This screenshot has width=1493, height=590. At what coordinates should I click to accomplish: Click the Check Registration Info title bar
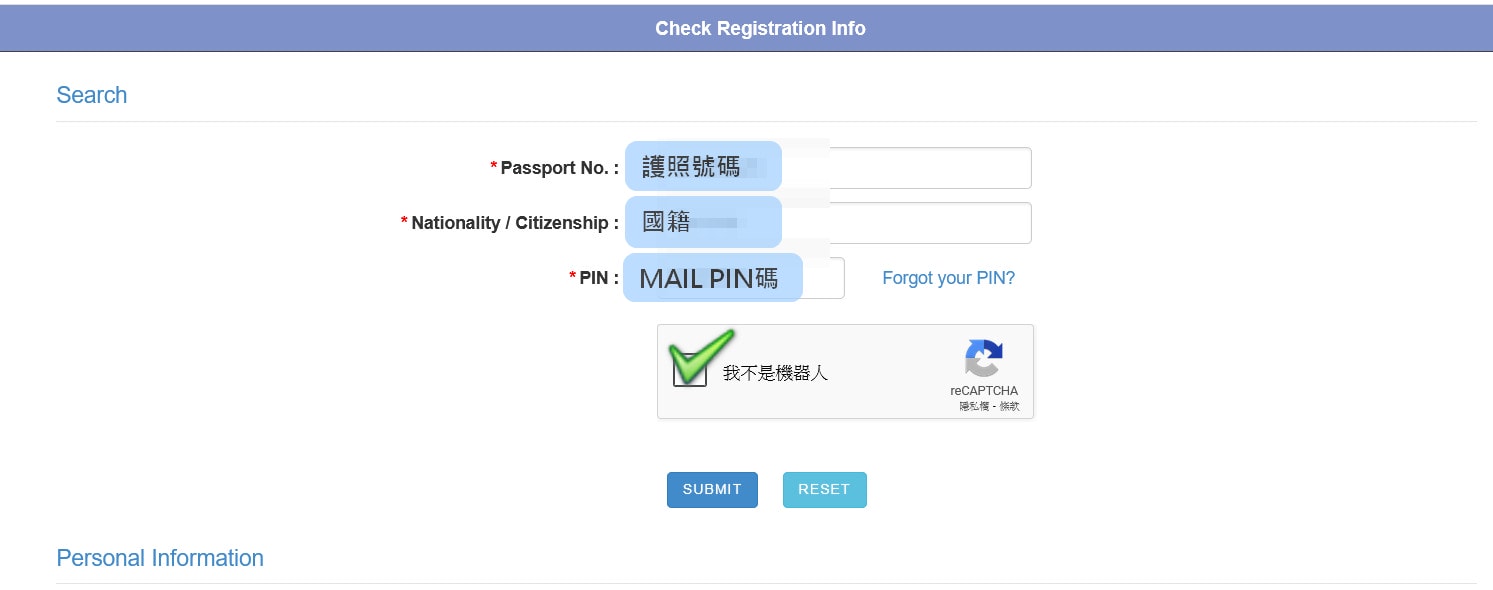click(x=746, y=28)
